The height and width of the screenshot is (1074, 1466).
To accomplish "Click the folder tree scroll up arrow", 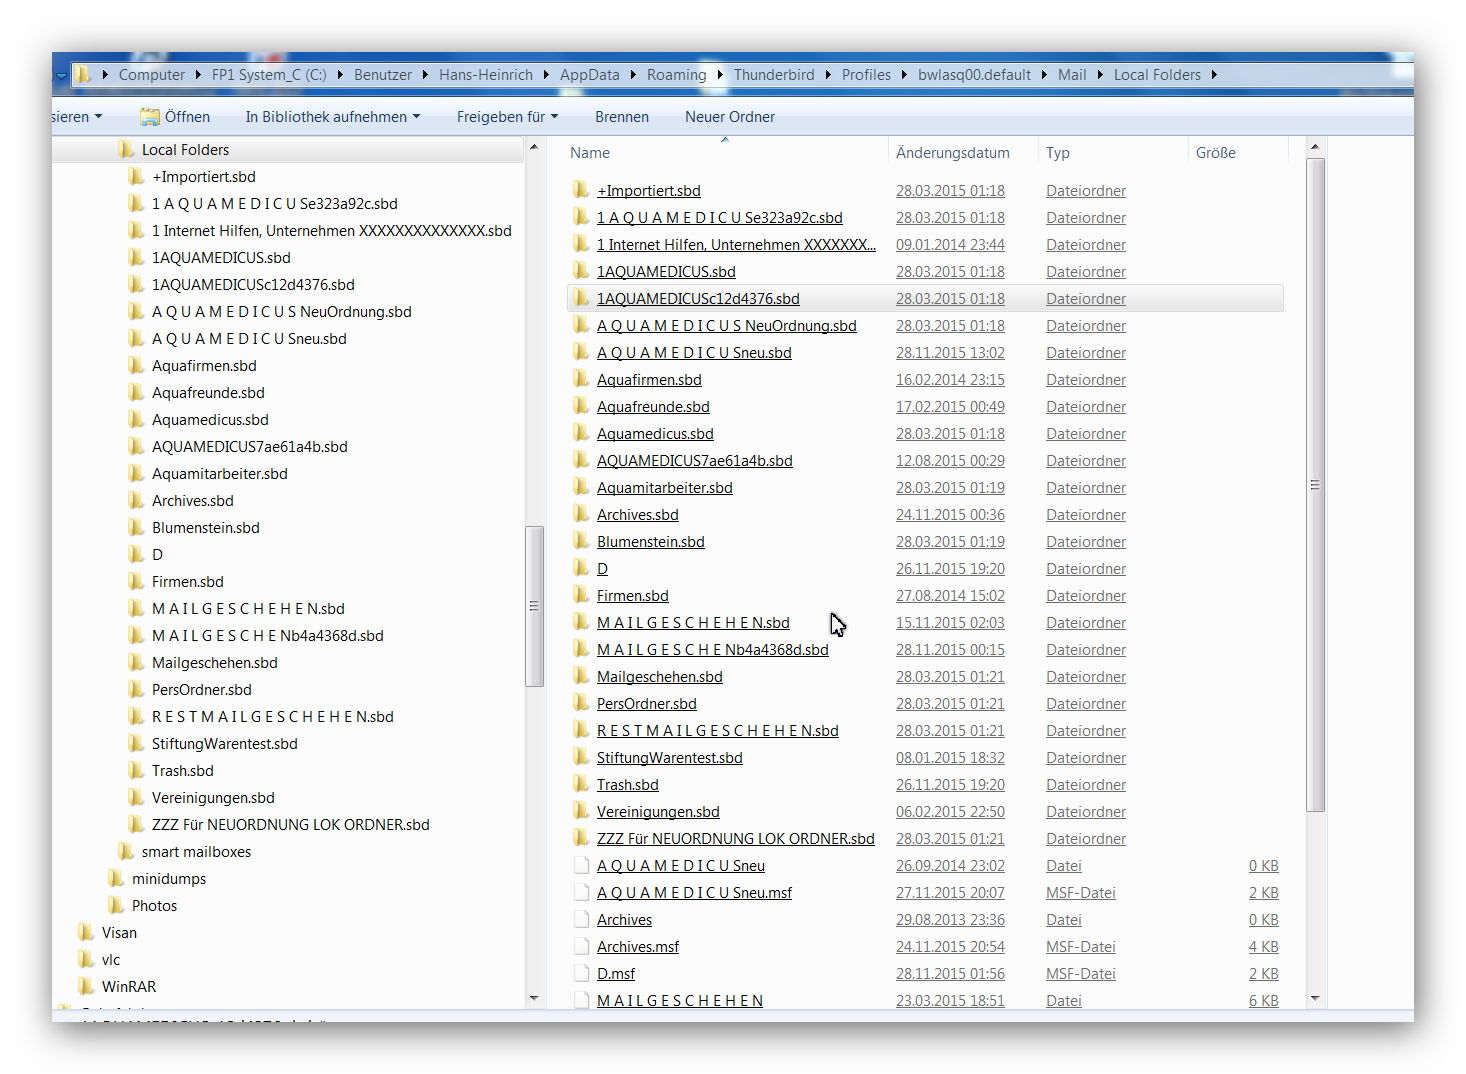I will (x=534, y=148).
